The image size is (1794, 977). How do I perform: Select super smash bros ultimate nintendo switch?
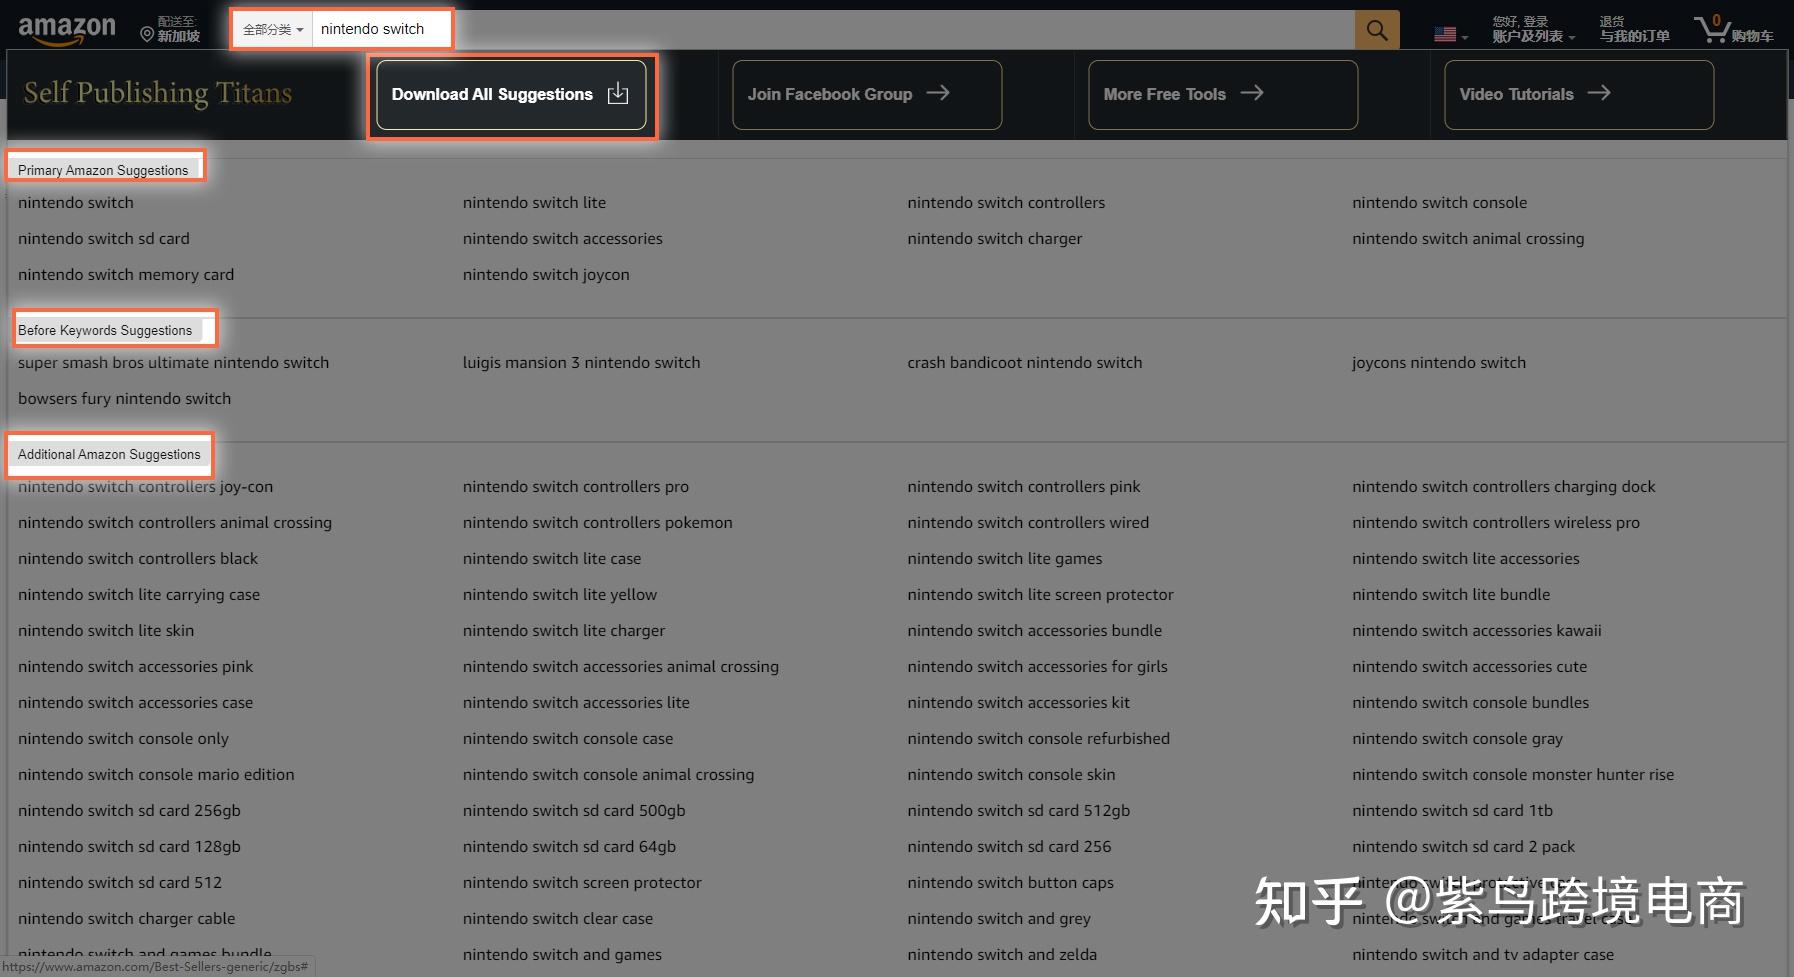173,362
